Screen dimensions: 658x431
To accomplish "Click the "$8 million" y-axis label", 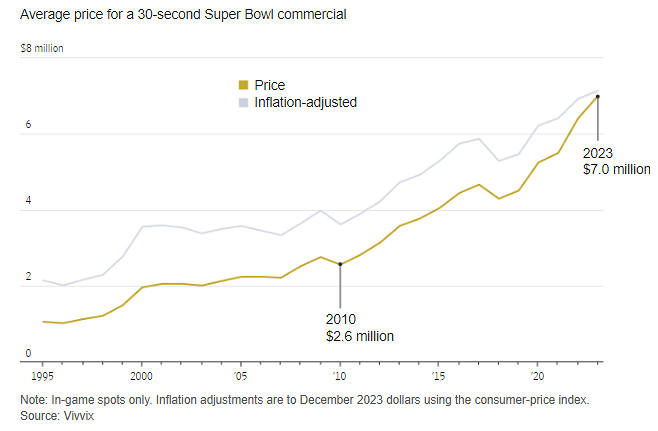I will pos(41,48).
